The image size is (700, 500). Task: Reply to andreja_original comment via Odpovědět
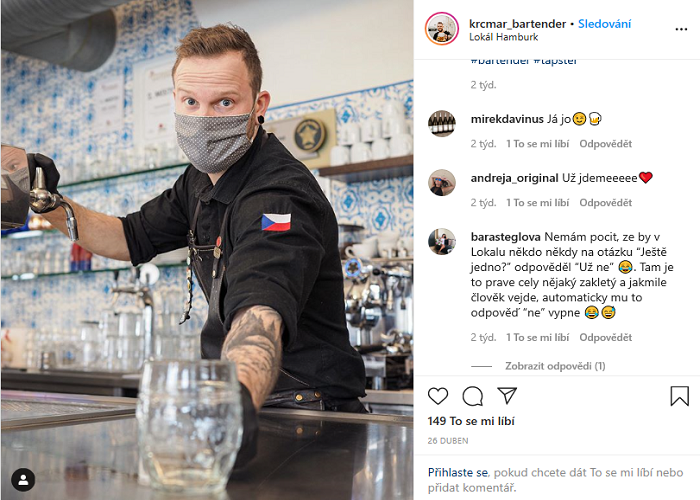605,203
